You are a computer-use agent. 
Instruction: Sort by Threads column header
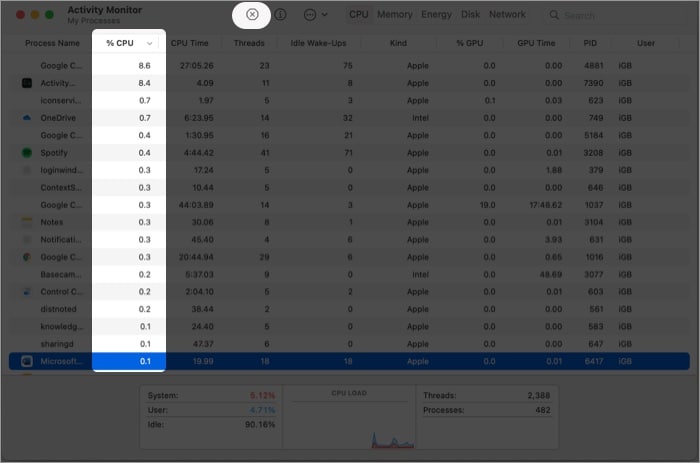click(249, 43)
